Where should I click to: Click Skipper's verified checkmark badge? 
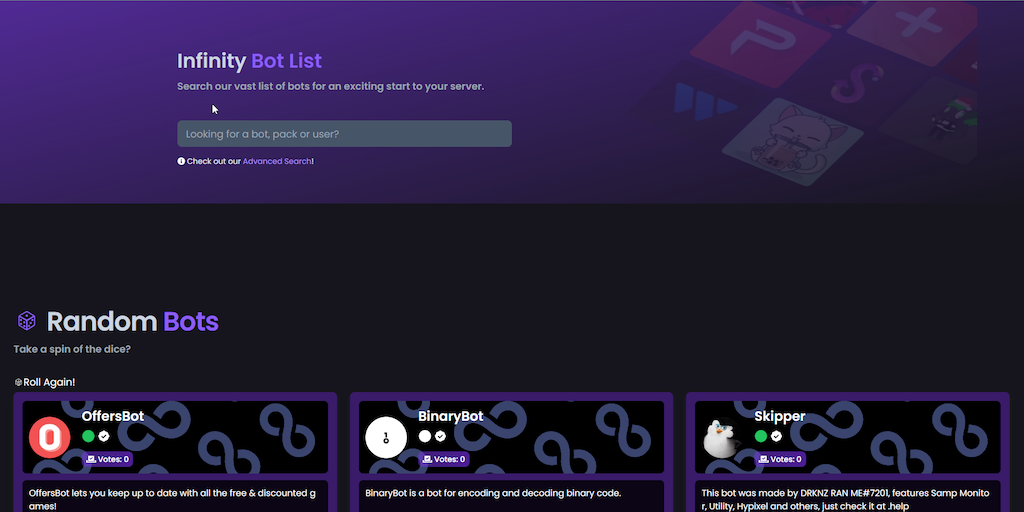[x=776, y=436]
